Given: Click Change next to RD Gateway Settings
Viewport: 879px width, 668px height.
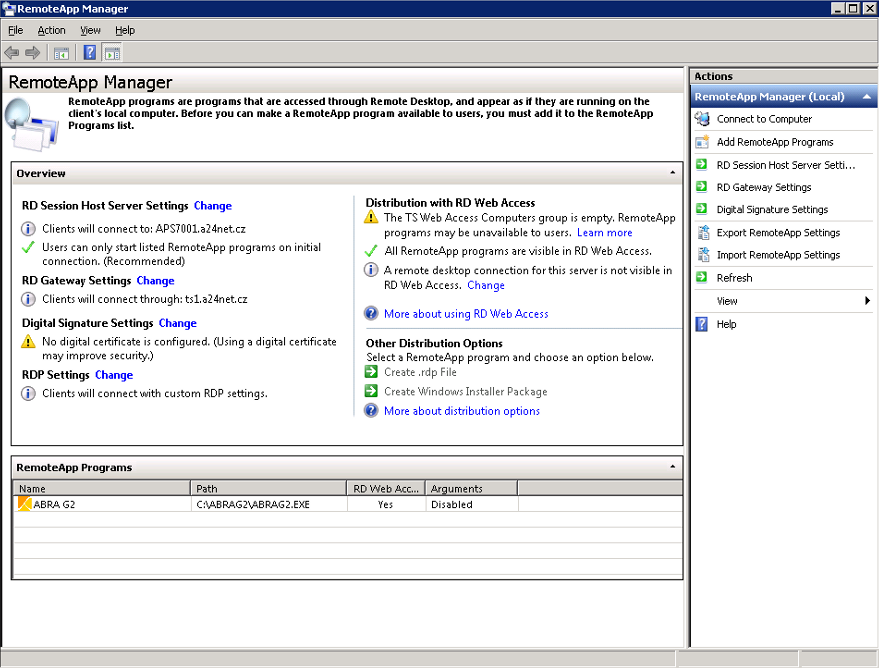Looking at the screenshot, I should pos(155,281).
